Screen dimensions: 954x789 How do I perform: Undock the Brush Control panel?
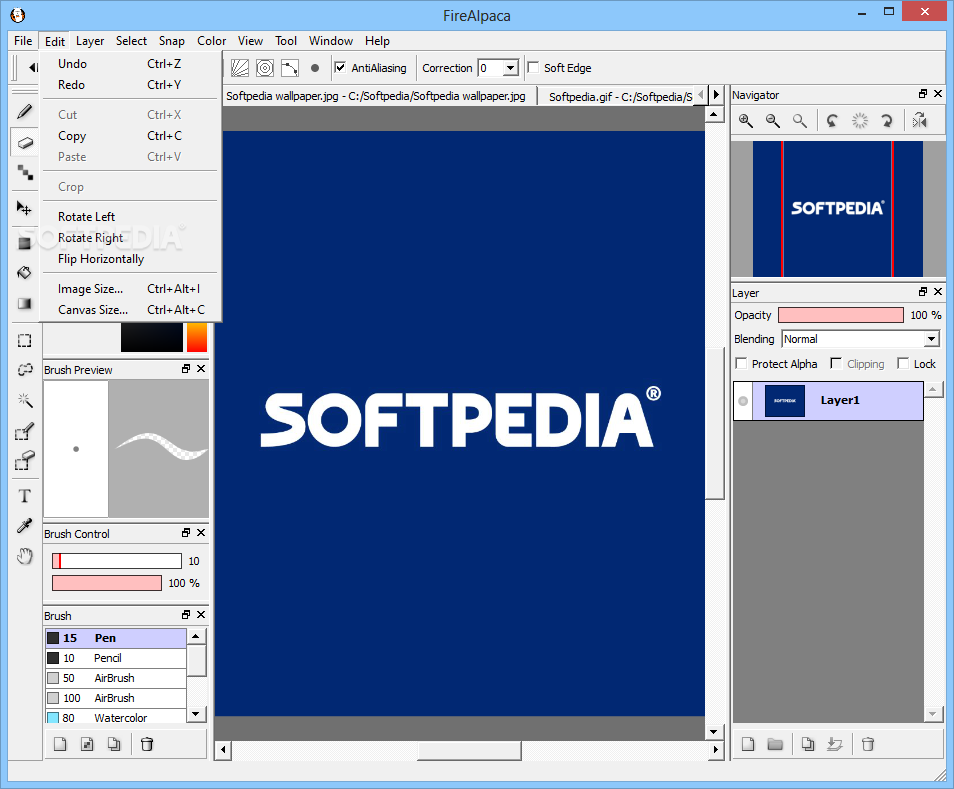(x=186, y=532)
